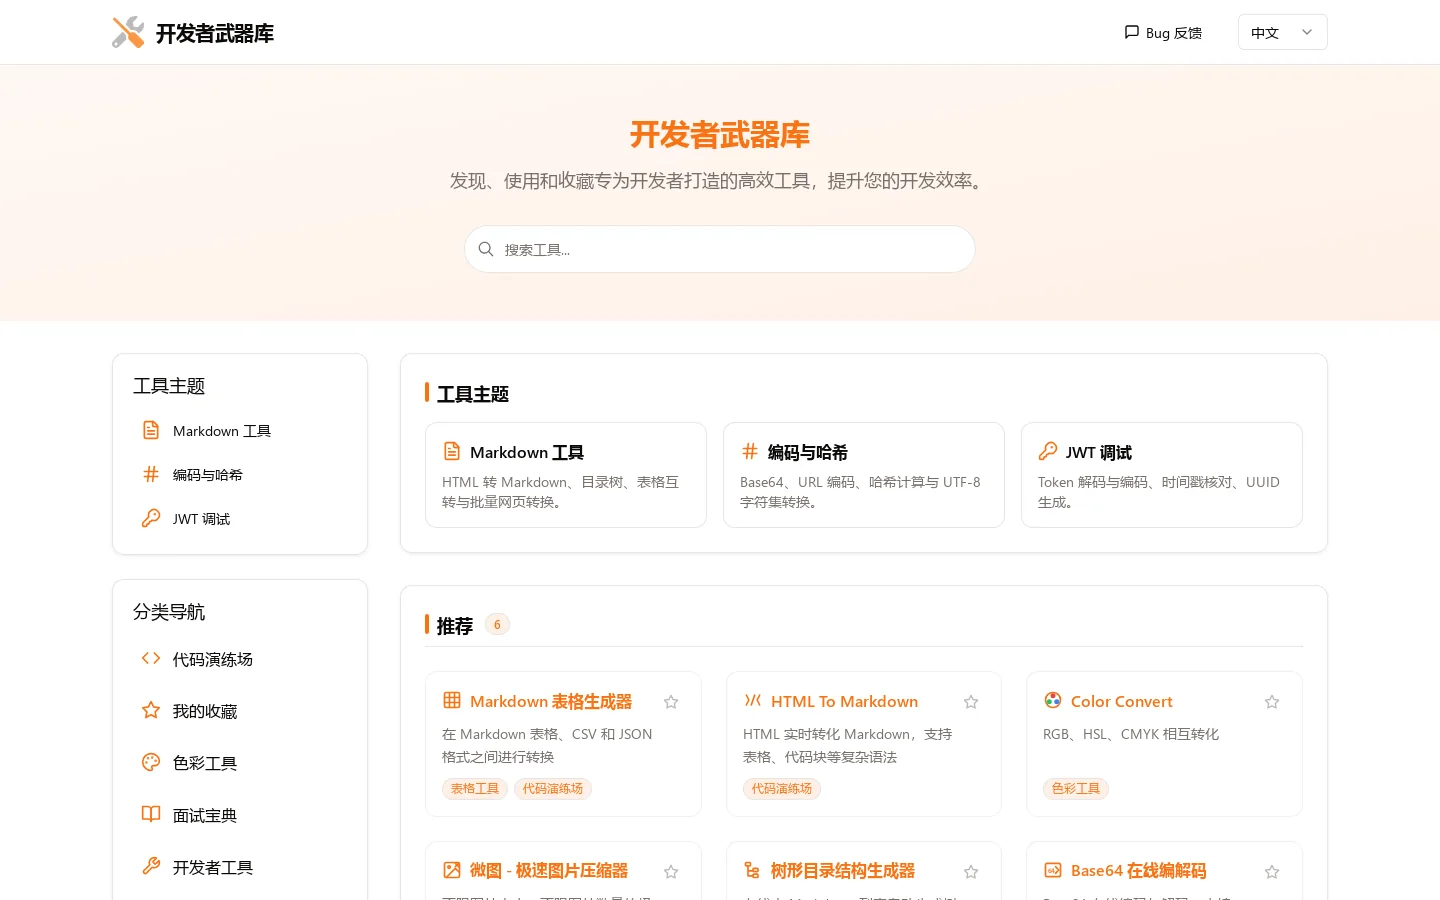Click the wrench and screwdriver site logo
Screen dimensions: 1440x900
point(128,32)
